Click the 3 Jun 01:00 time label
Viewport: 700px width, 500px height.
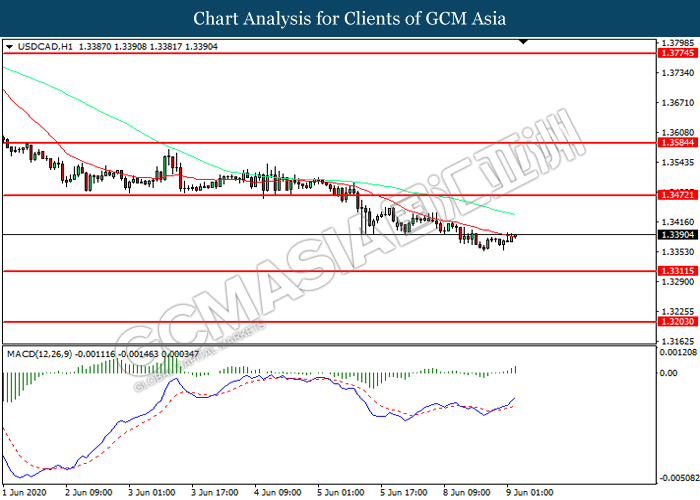[x=151, y=492]
